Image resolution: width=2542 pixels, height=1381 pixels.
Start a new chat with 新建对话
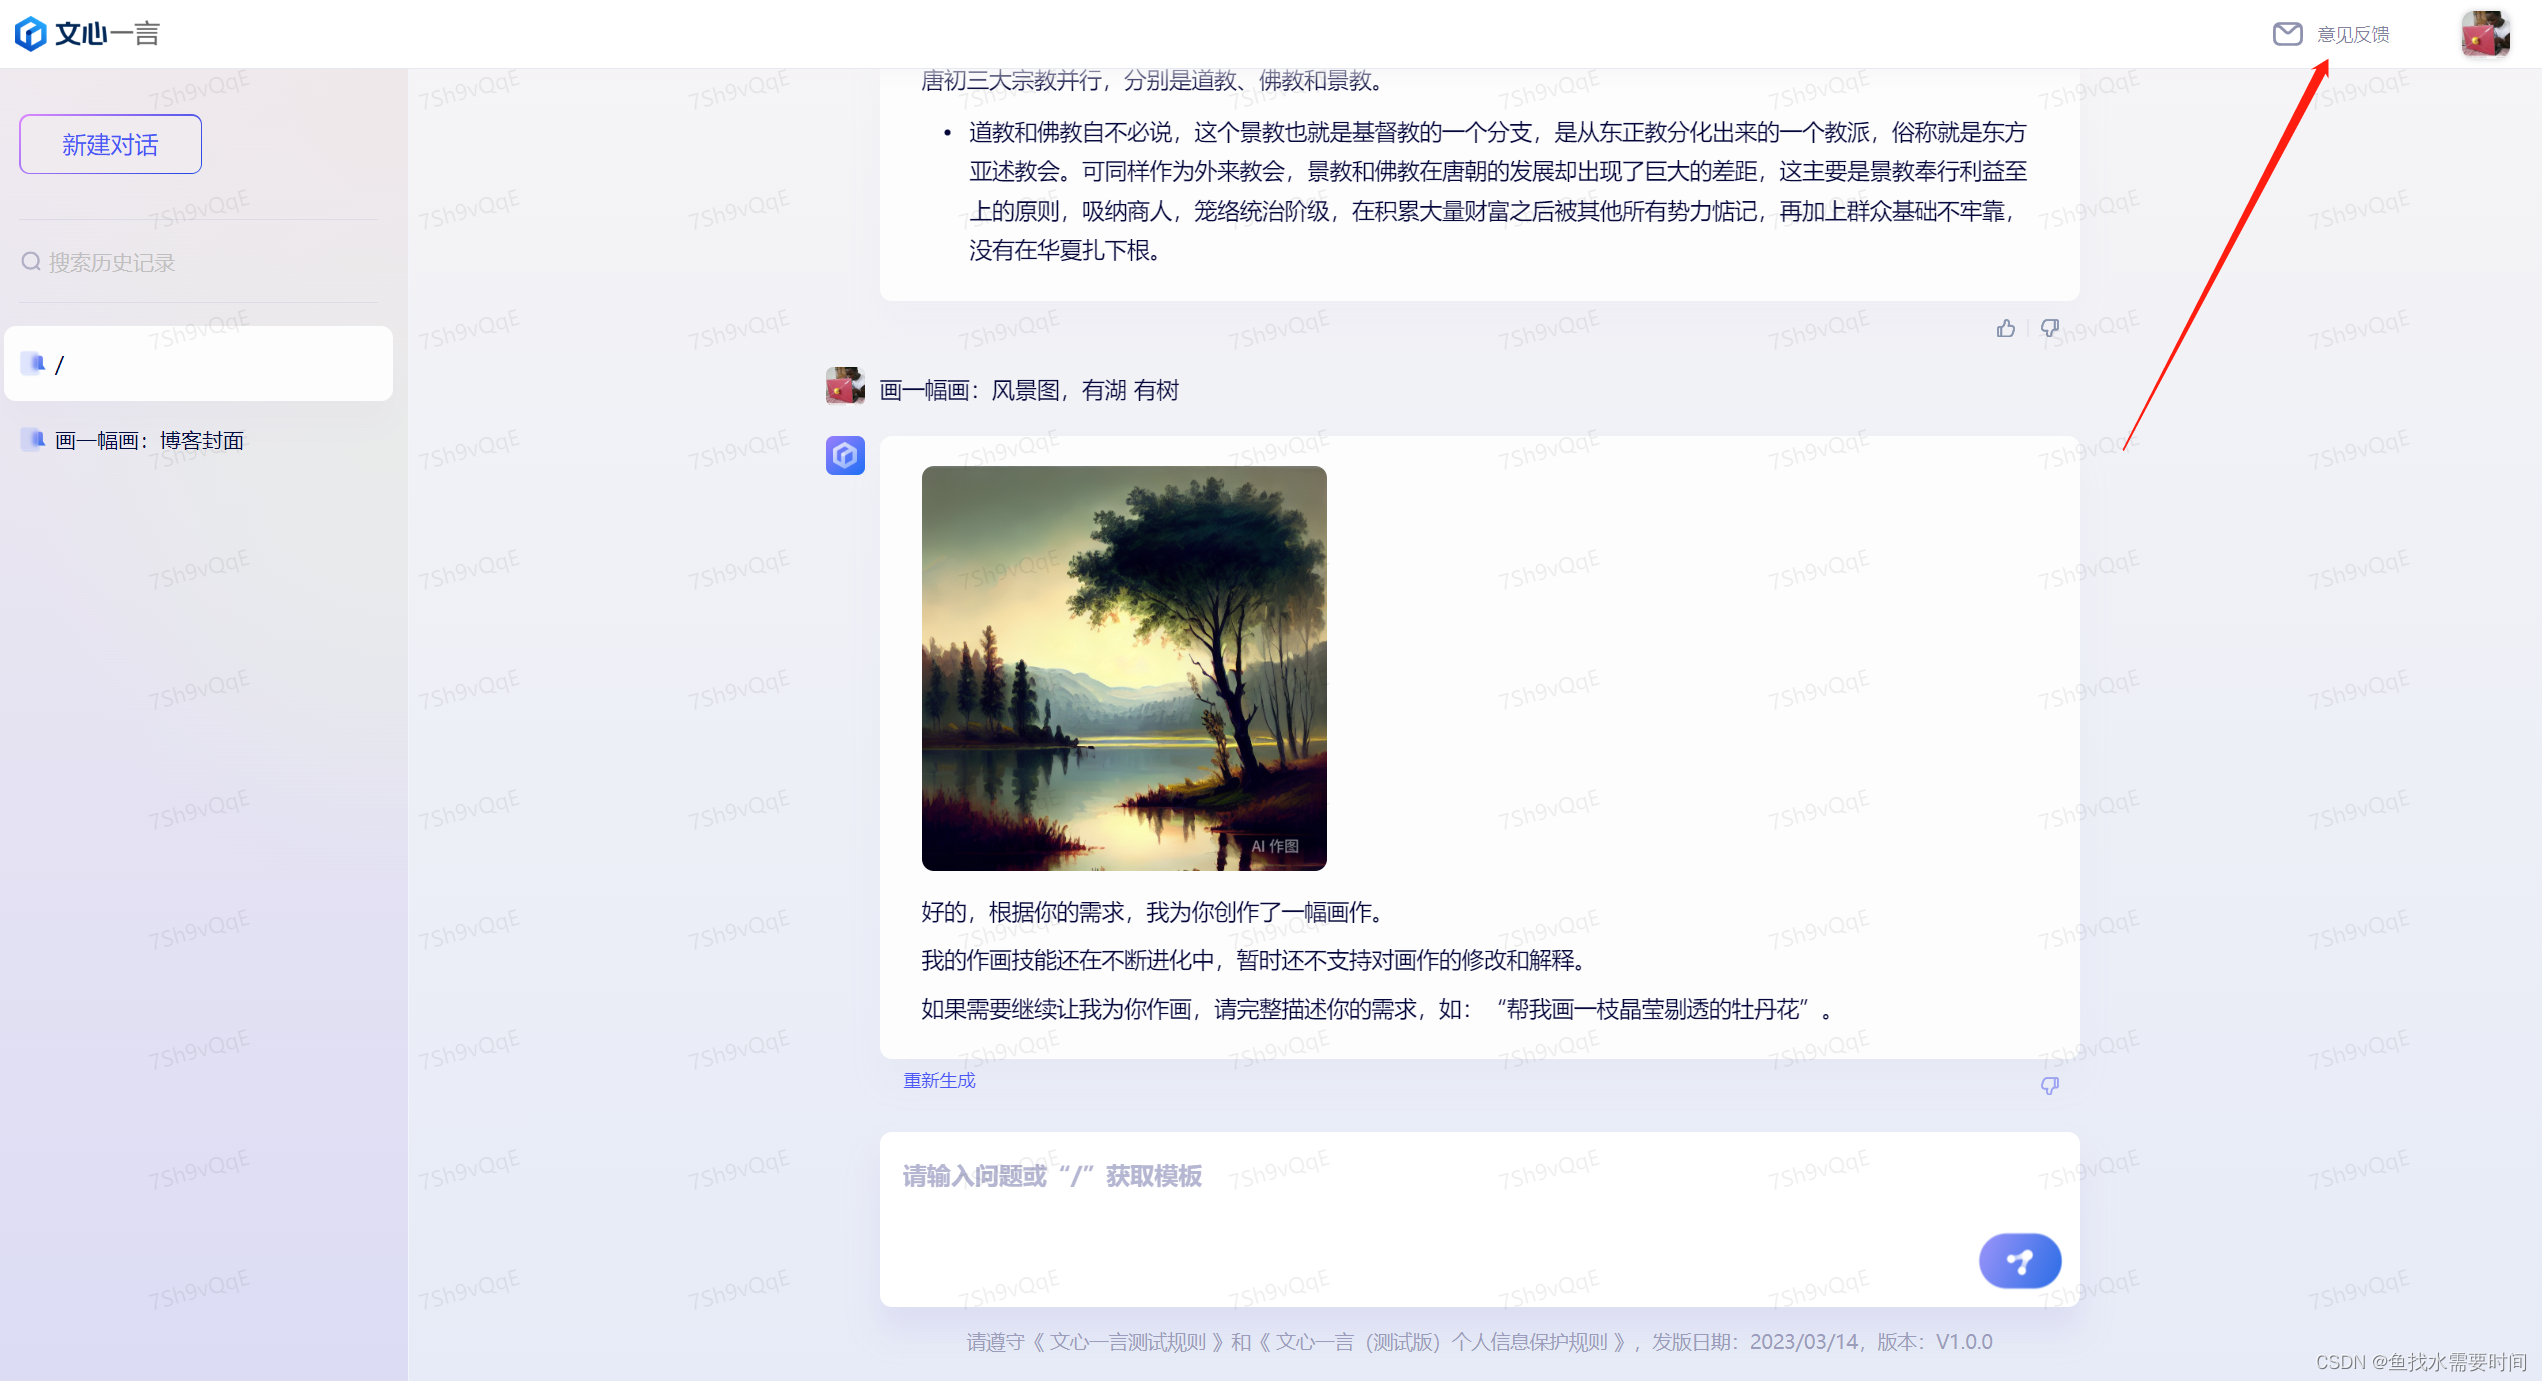click(110, 145)
